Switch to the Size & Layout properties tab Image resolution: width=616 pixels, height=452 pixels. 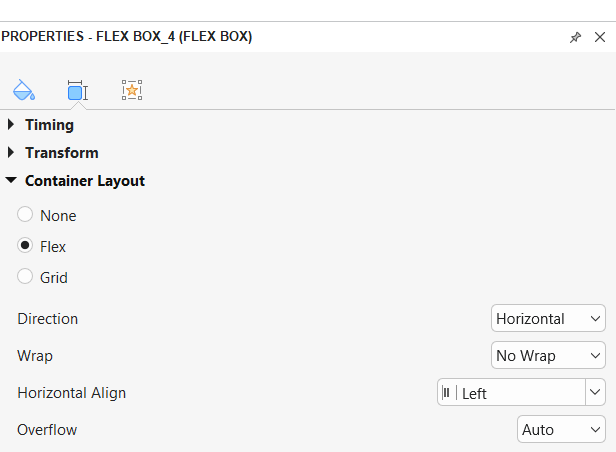[77, 91]
